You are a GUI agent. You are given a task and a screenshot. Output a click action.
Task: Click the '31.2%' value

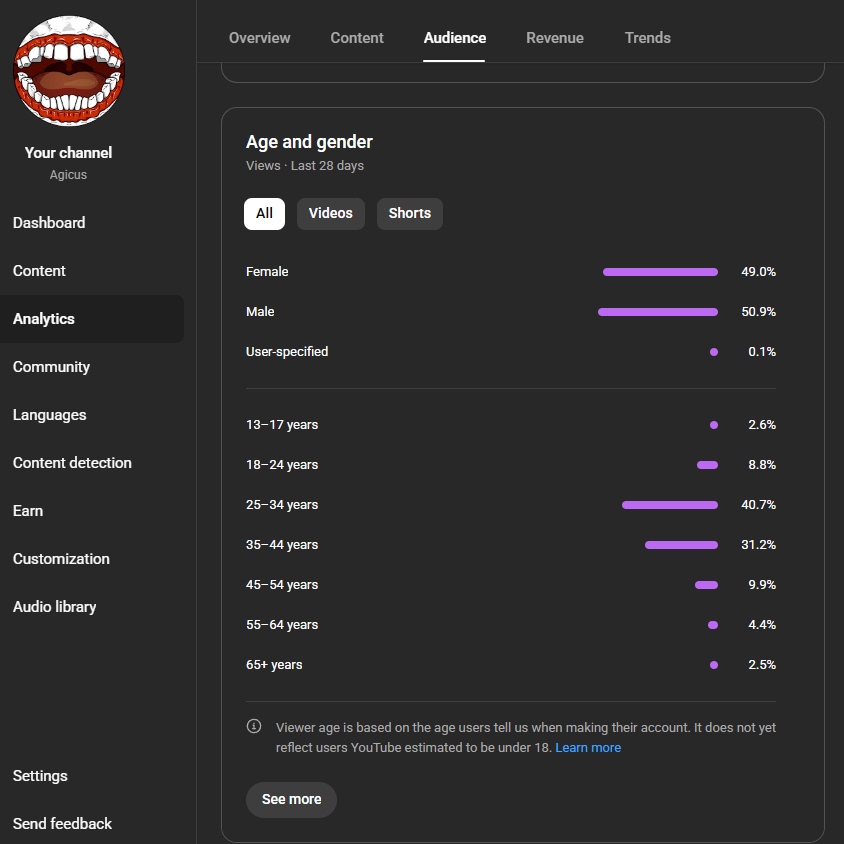pyautogui.click(x=758, y=545)
